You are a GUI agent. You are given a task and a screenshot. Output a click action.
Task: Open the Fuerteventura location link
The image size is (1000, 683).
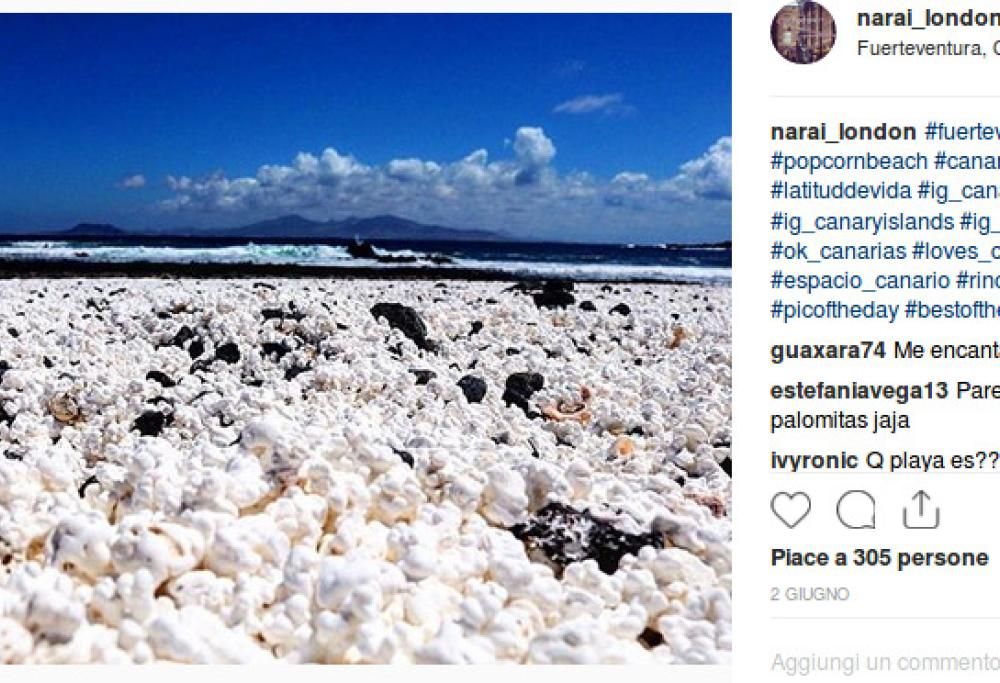click(x=928, y=48)
